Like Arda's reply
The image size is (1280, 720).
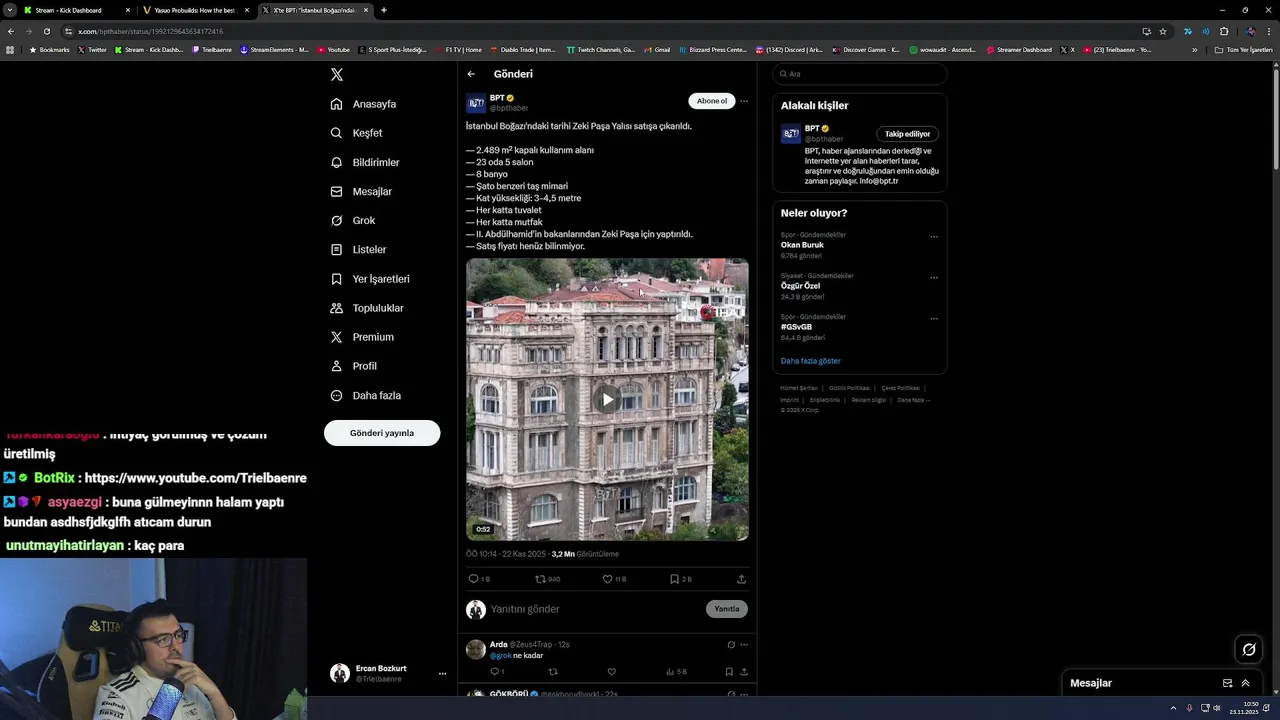(x=612, y=672)
